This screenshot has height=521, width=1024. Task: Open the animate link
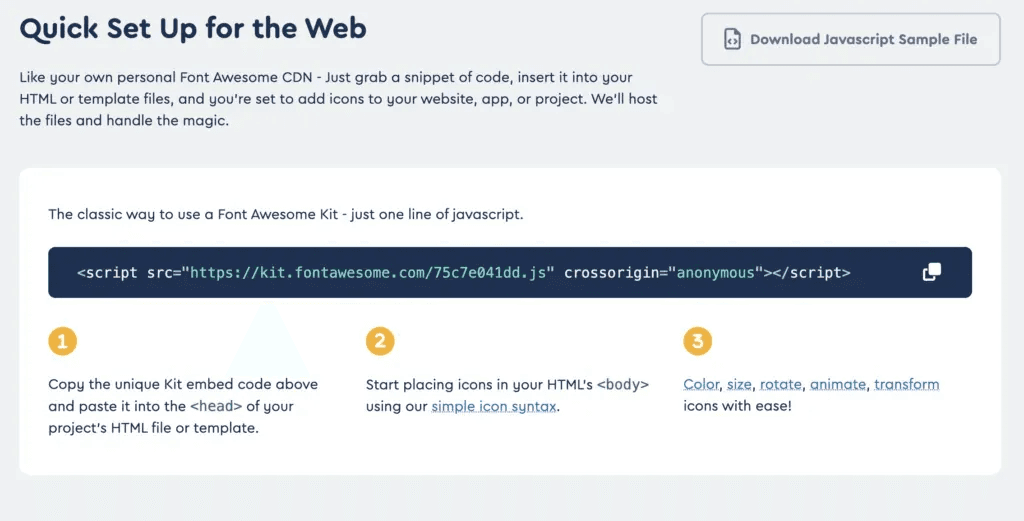click(838, 385)
